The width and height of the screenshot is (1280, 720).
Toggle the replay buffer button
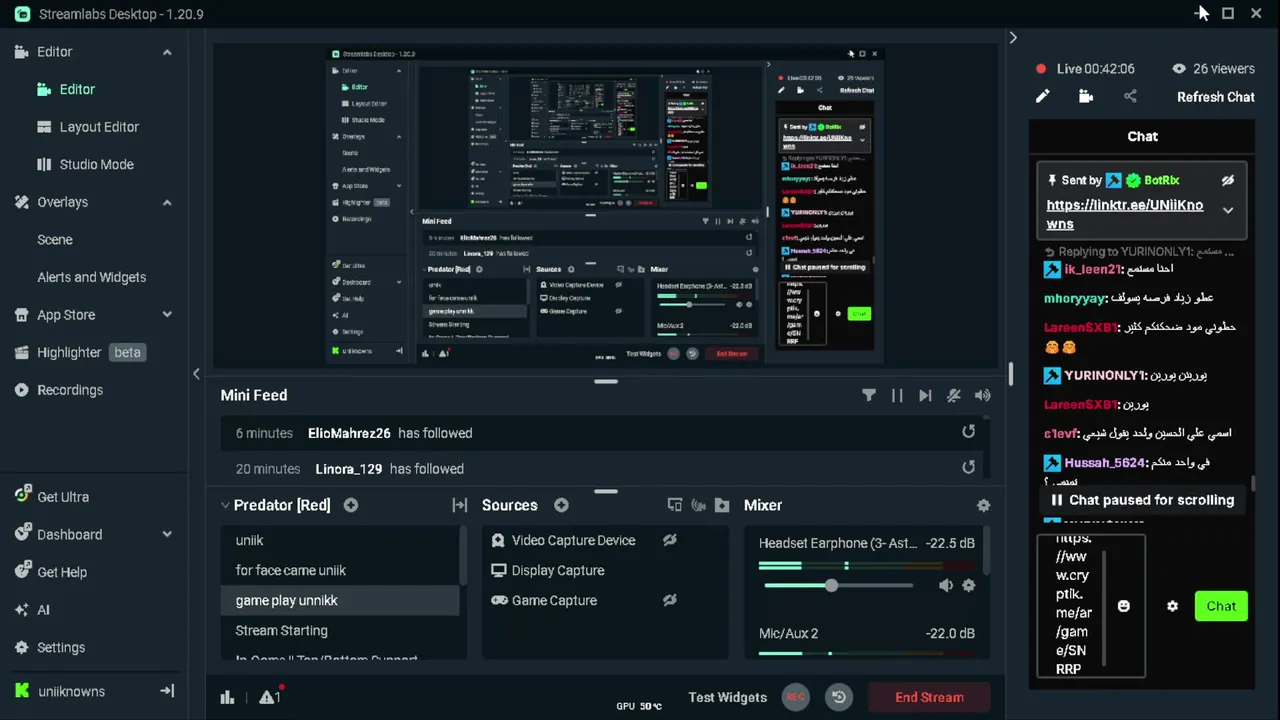pos(839,697)
